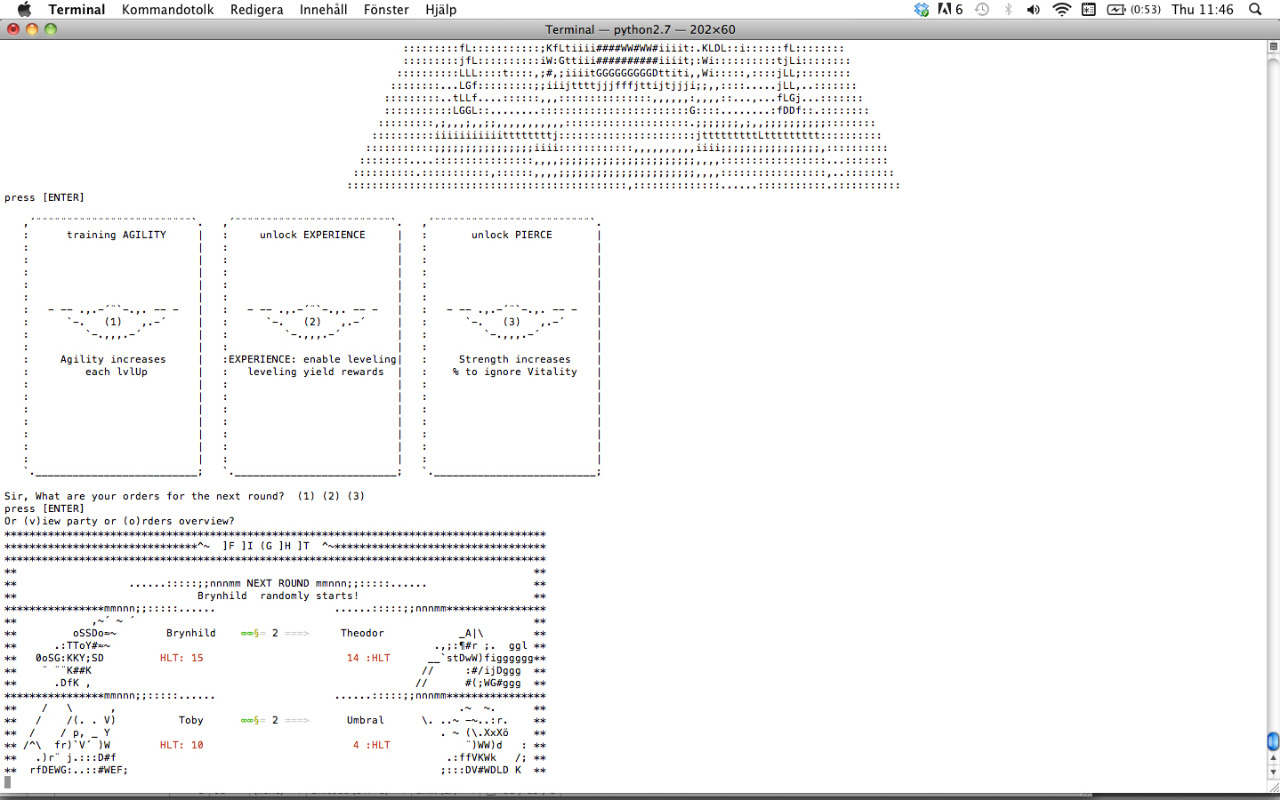Click the green zoom window button
Screen dimensions: 1280x800
(x=51, y=29)
